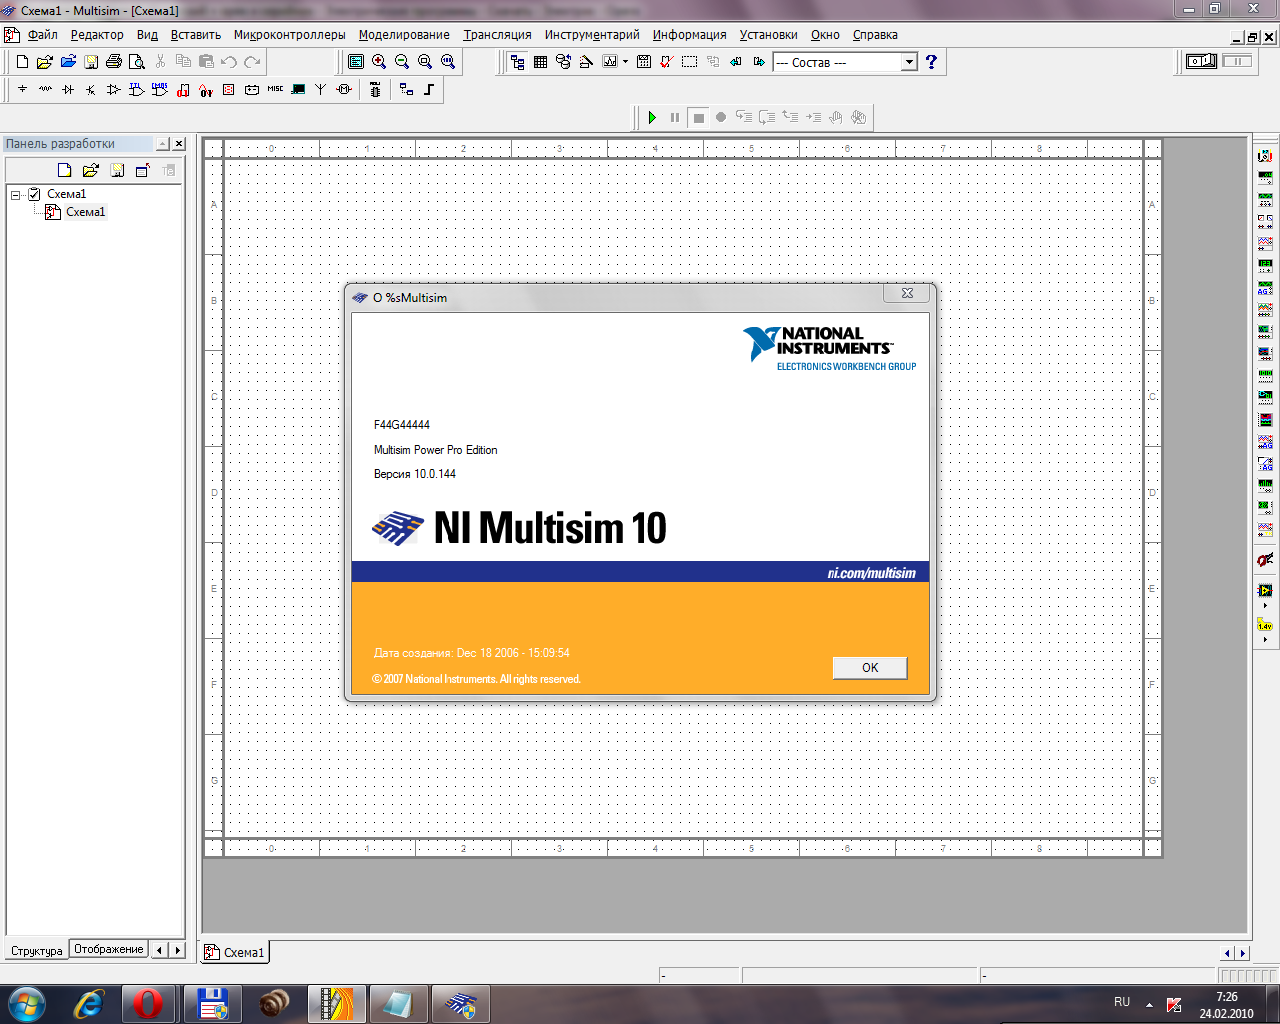The image size is (1280, 1024).
Task: Toggle the design toolbox tree-view icon
Action: tap(517, 62)
